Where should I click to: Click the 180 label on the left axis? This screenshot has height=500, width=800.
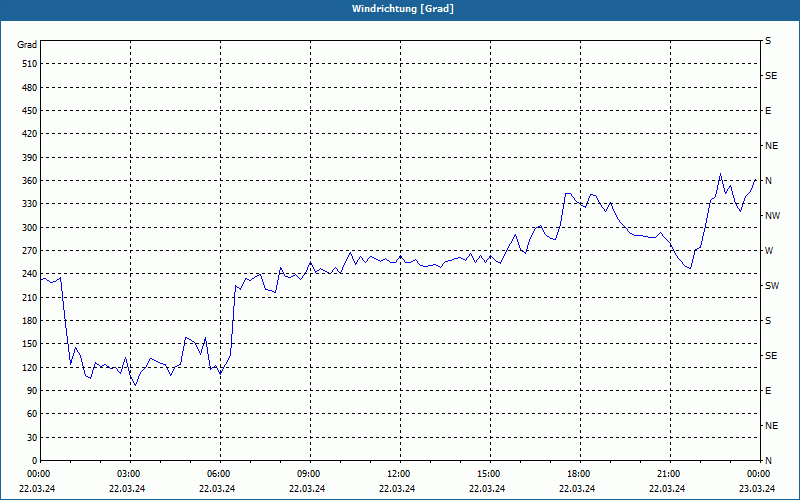pyautogui.click(x=30, y=320)
